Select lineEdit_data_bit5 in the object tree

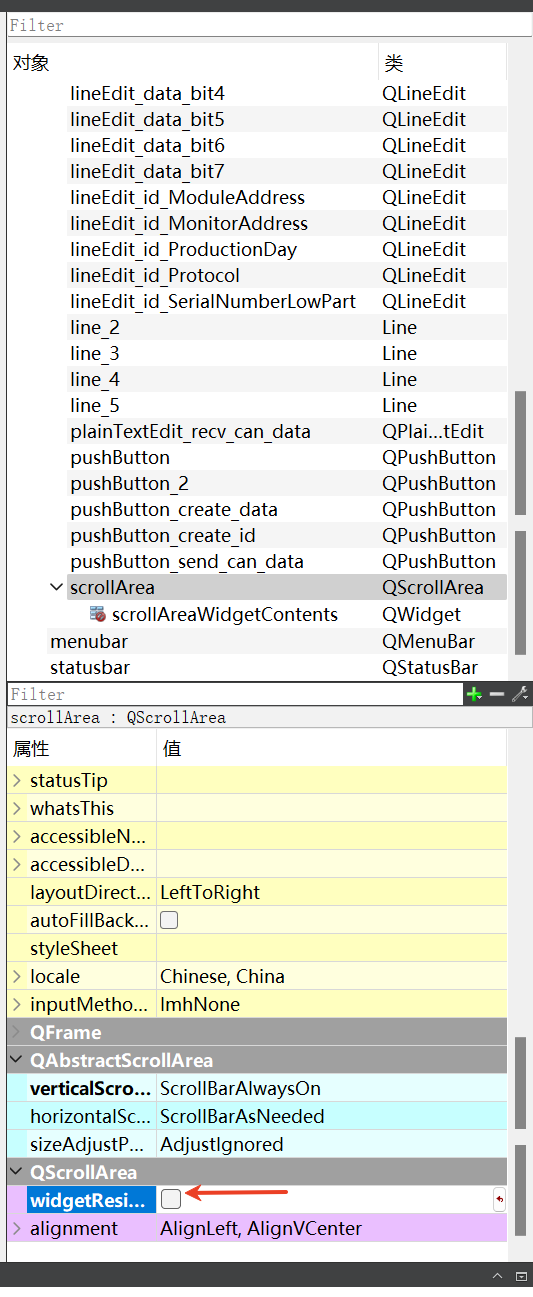pos(147,120)
